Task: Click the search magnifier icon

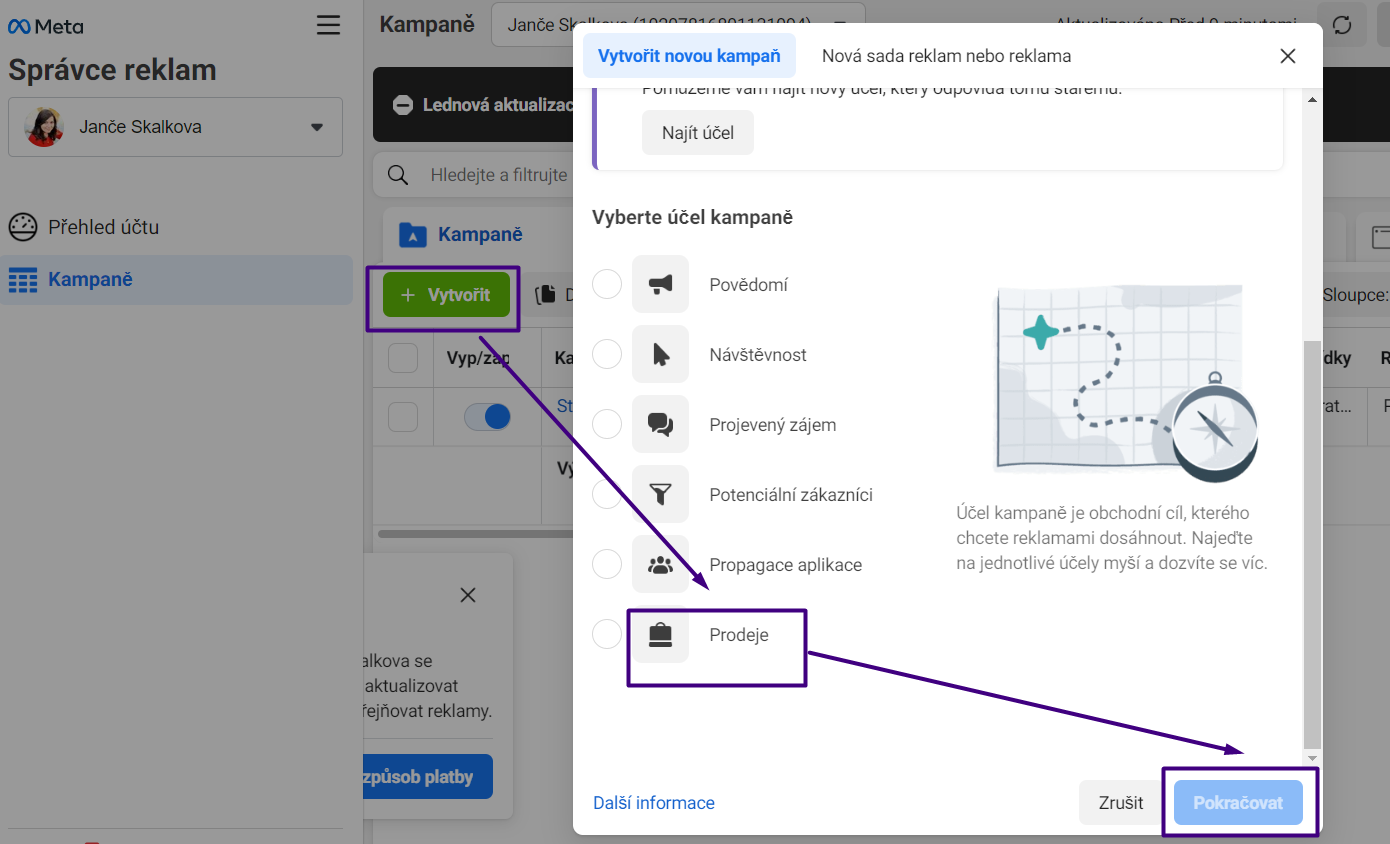Action: [398, 175]
